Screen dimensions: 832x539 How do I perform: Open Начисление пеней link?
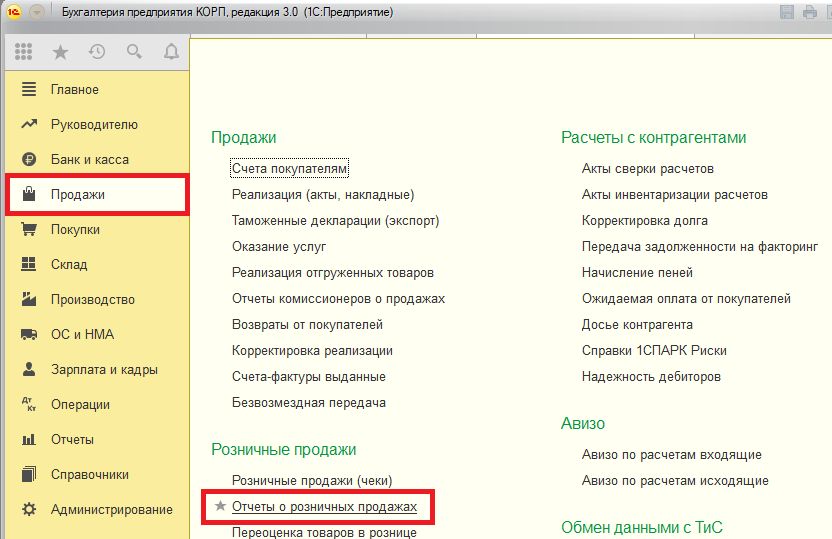[637, 273]
